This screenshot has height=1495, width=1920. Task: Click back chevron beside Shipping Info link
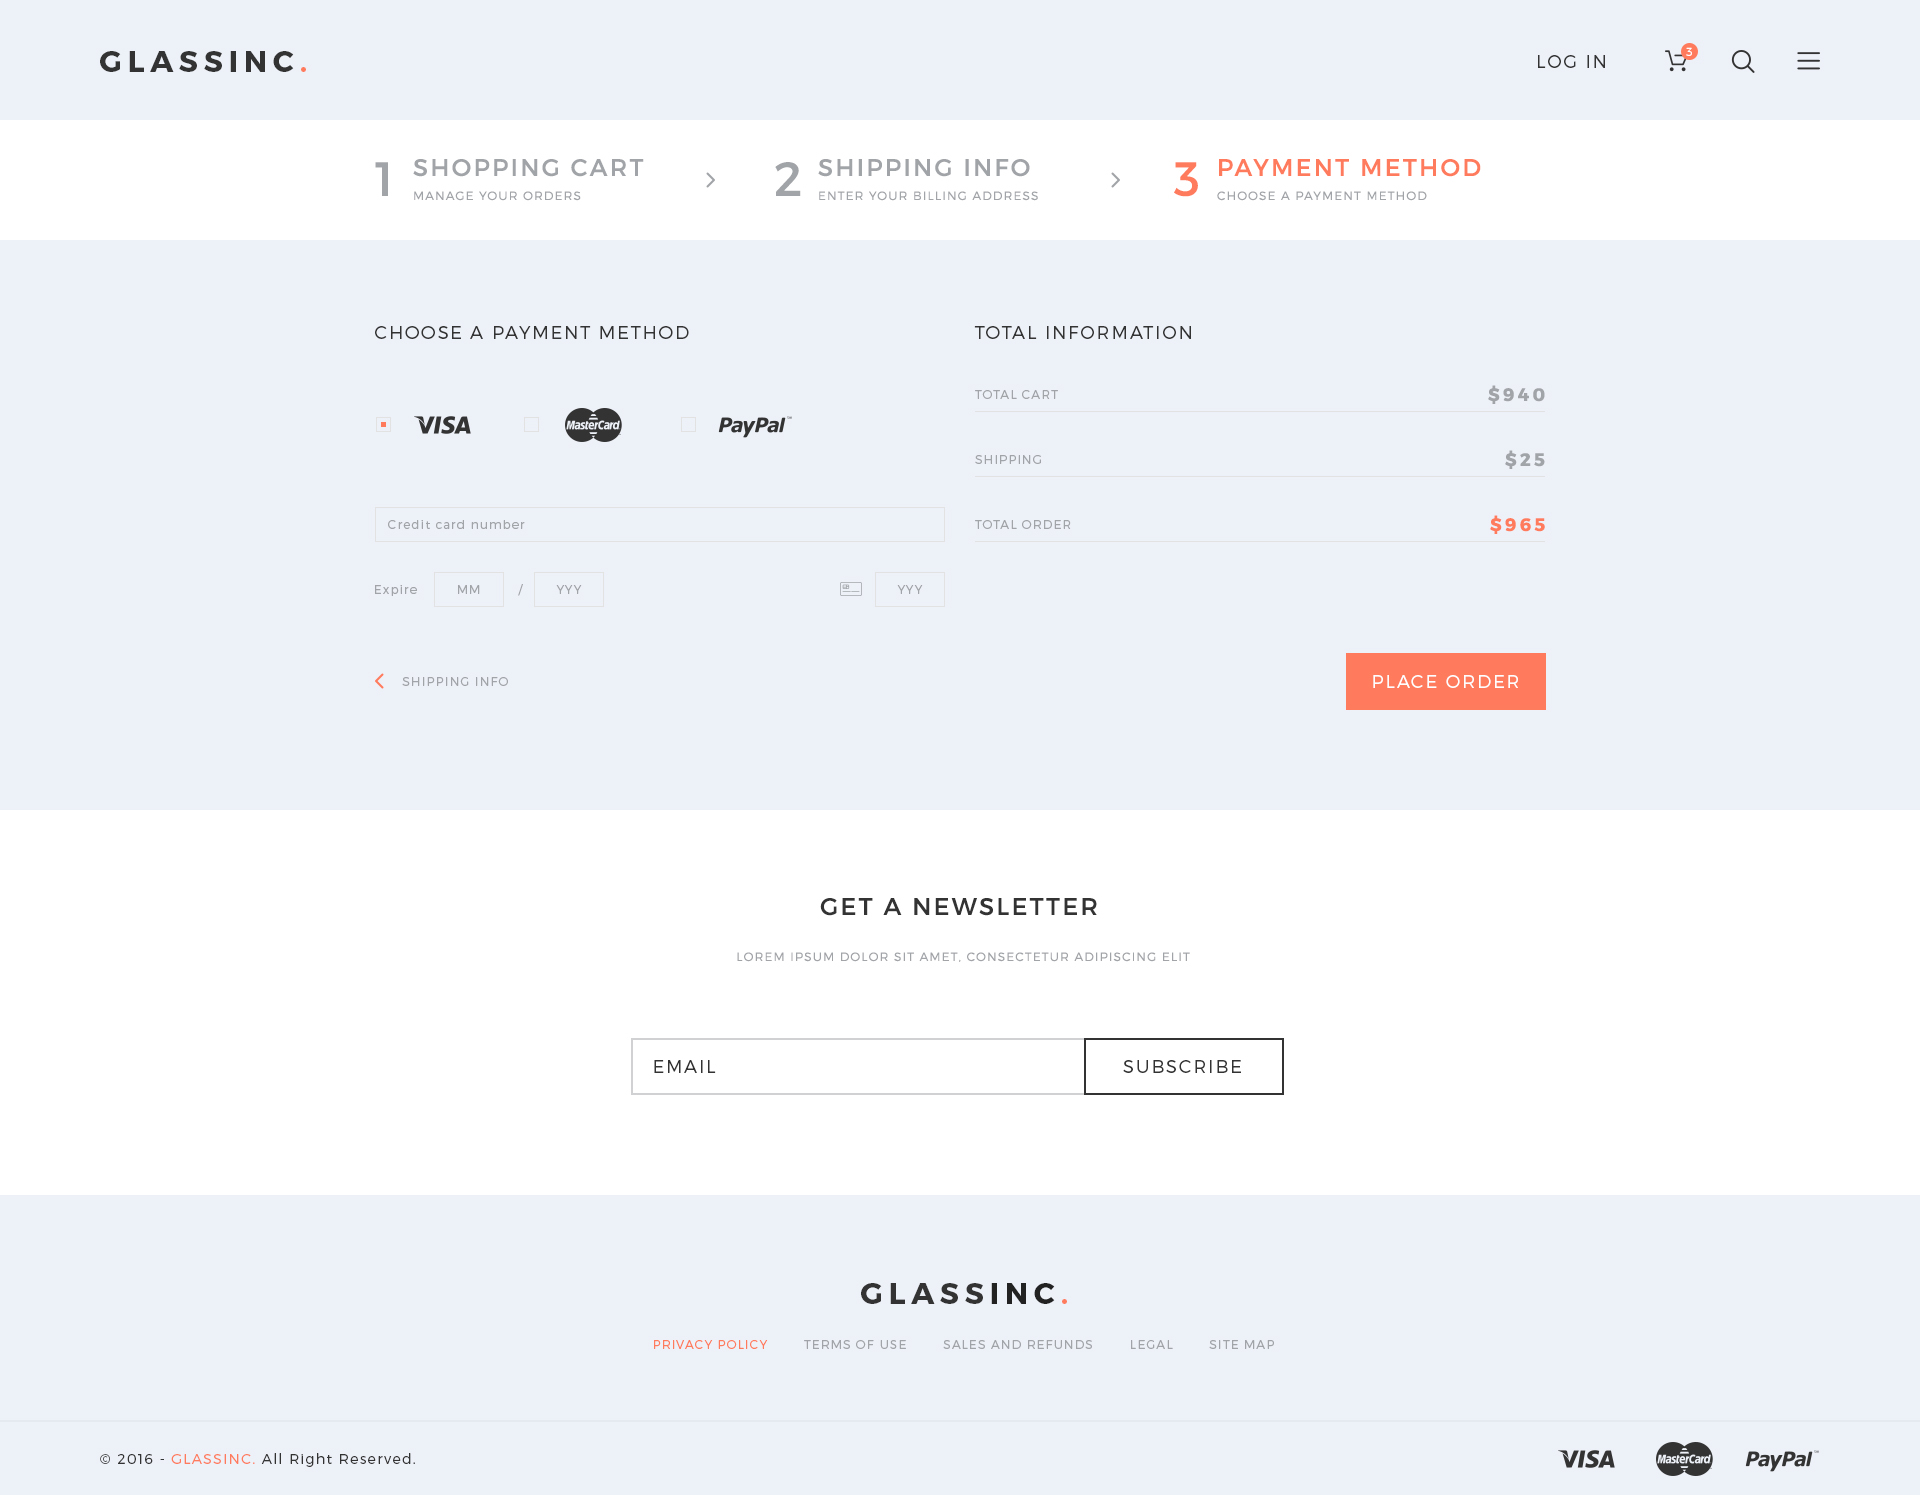click(380, 681)
